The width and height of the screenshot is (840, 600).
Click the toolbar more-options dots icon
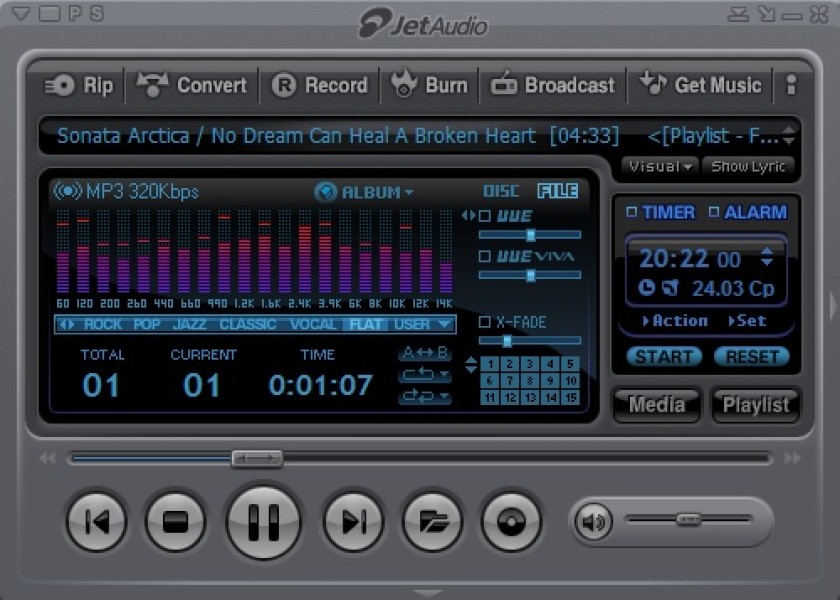click(x=791, y=85)
